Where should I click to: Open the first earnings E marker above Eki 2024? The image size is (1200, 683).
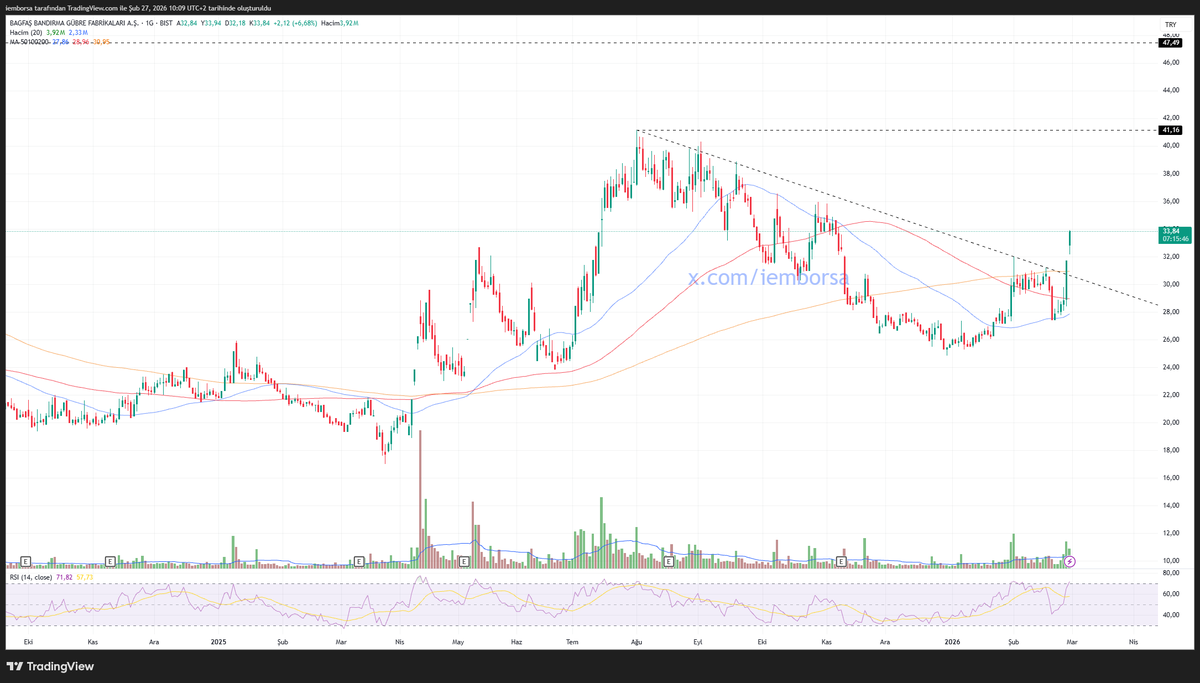[x=26, y=562]
